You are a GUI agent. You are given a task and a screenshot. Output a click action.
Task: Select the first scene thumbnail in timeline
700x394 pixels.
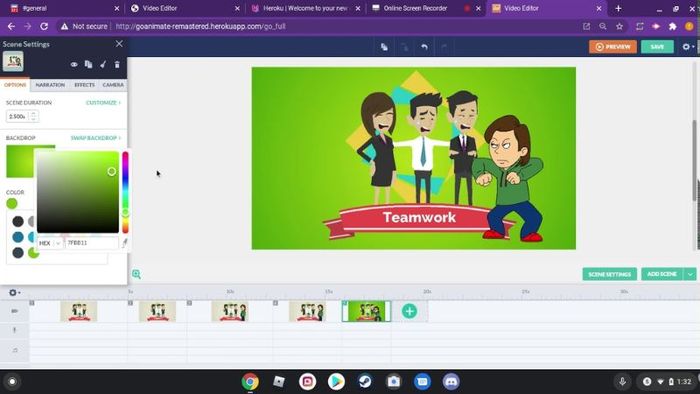(x=79, y=311)
